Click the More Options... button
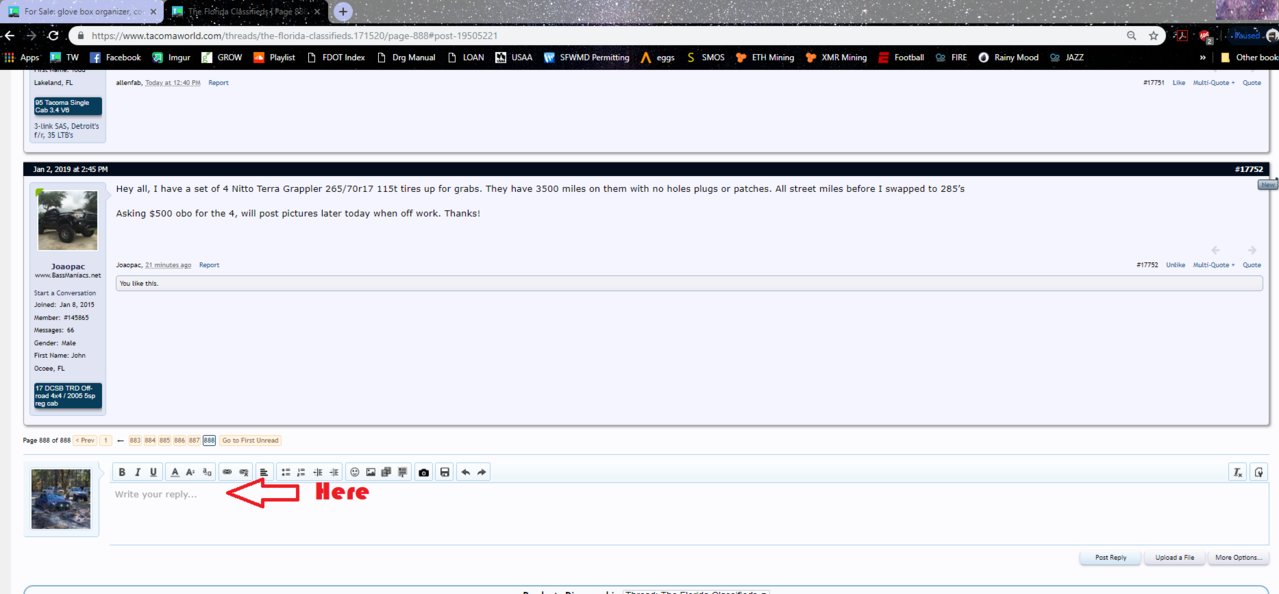The width and height of the screenshot is (1279, 594). [x=1239, y=557]
